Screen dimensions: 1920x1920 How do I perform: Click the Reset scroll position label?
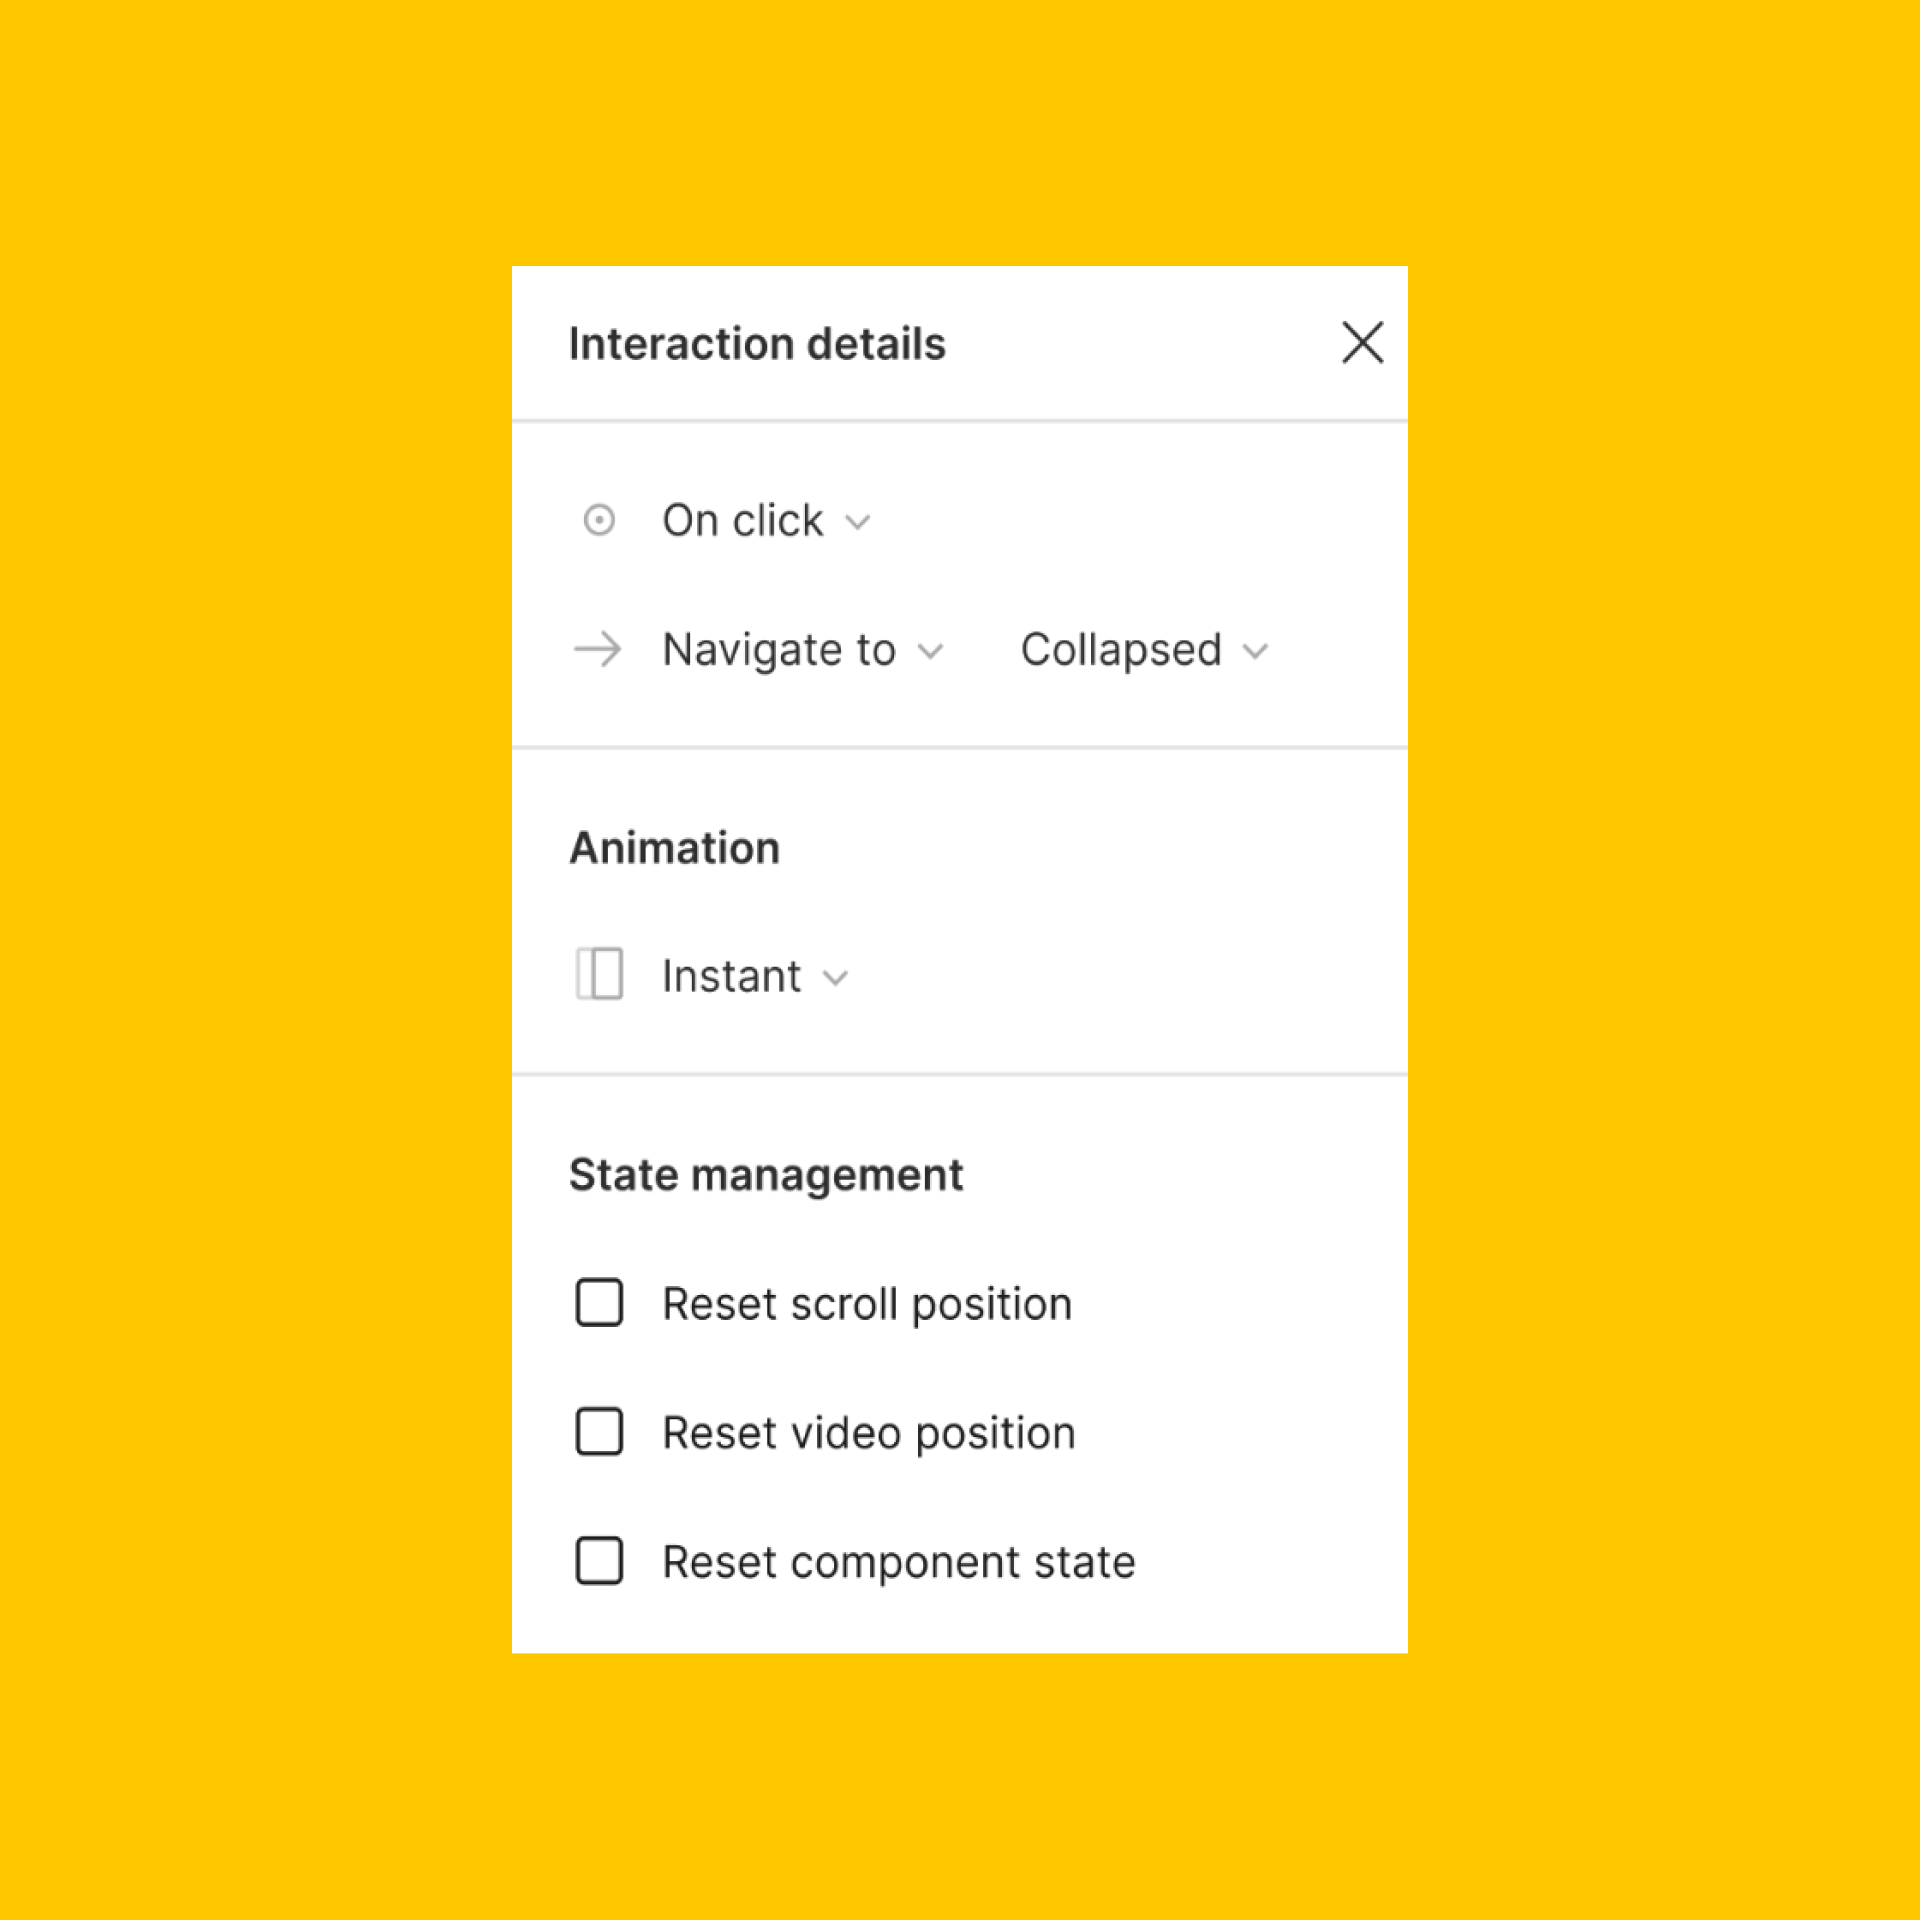click(867, 1304)
